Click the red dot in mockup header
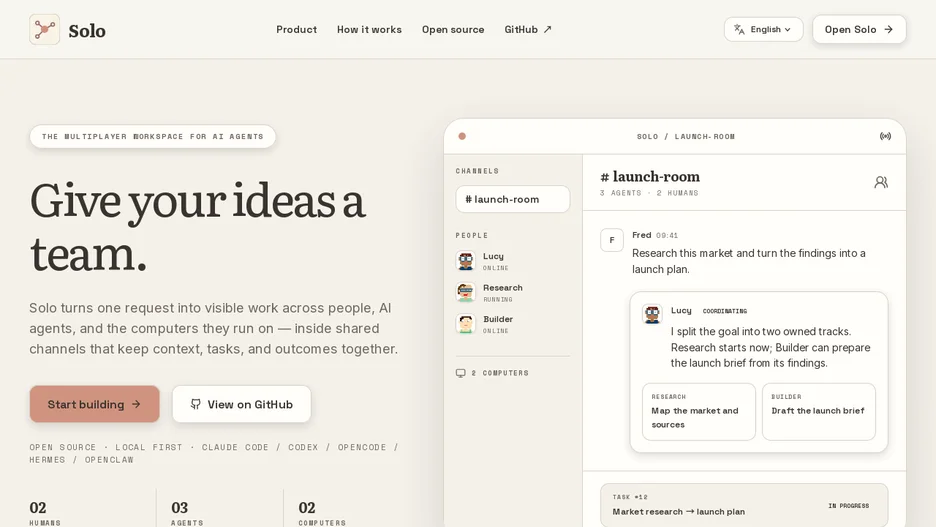Screen dimensions: 936x527 (x=462, y=136)
